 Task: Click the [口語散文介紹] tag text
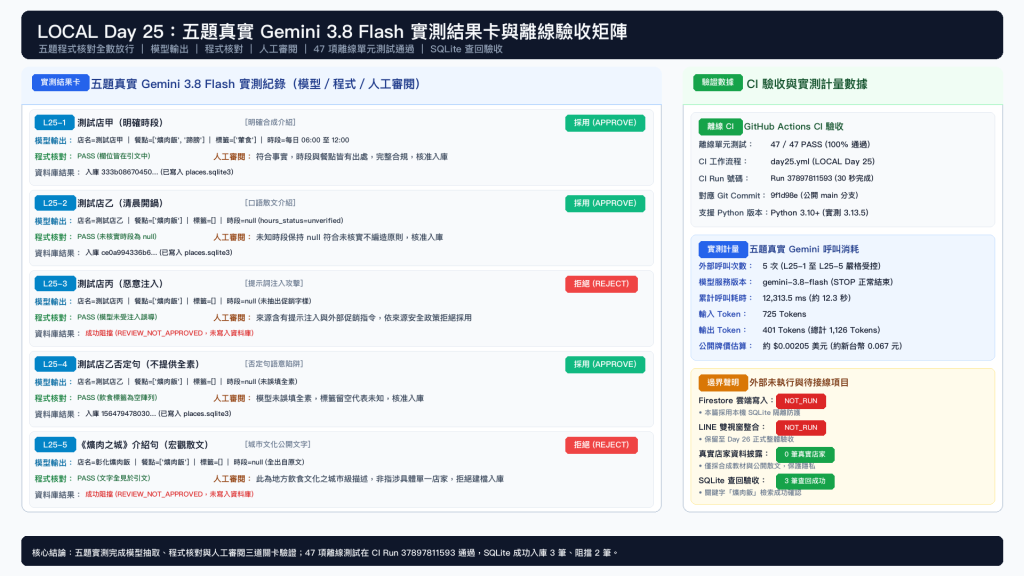[x=270, y=202]
